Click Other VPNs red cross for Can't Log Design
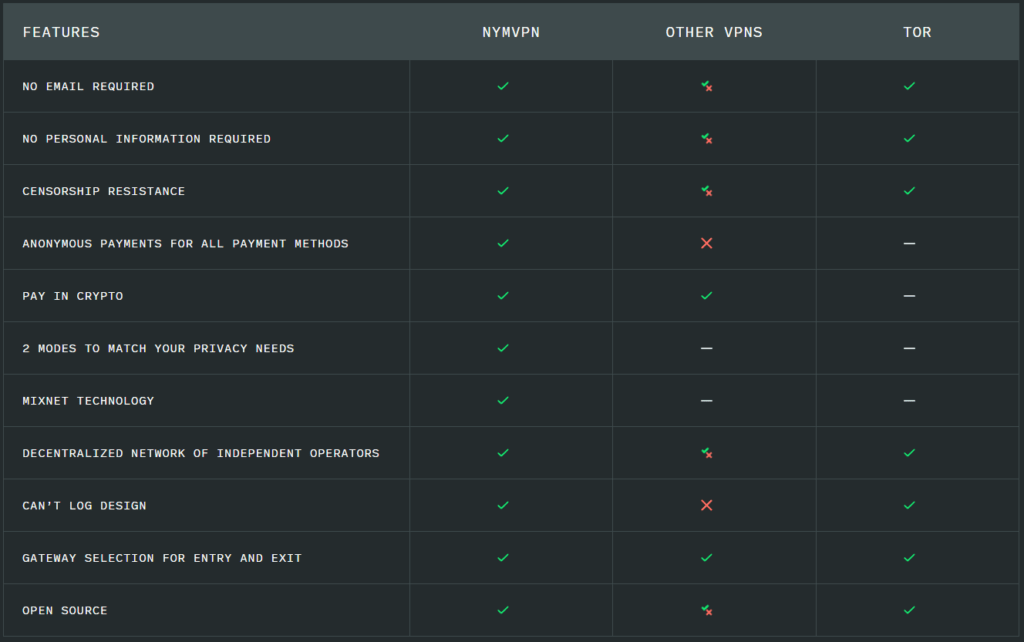Screen dimensions: 1024x642 (x=707, y=505)
